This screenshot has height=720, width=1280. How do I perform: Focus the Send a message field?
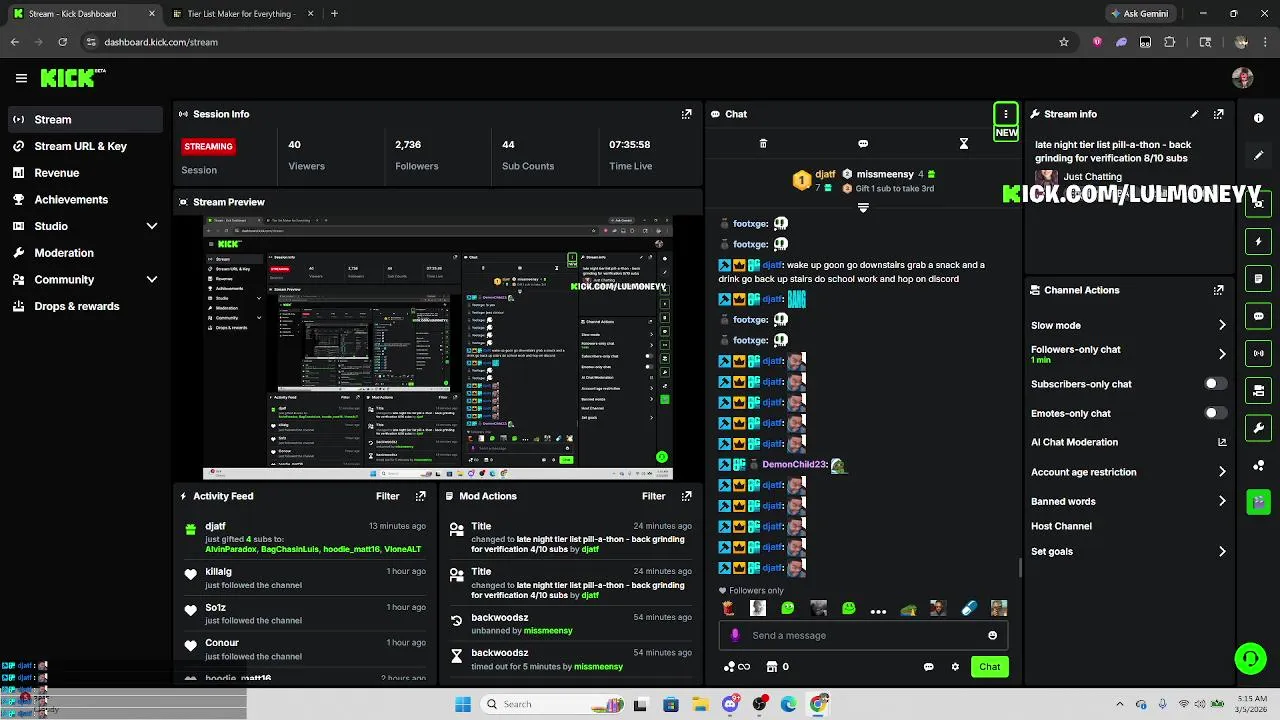862,635
